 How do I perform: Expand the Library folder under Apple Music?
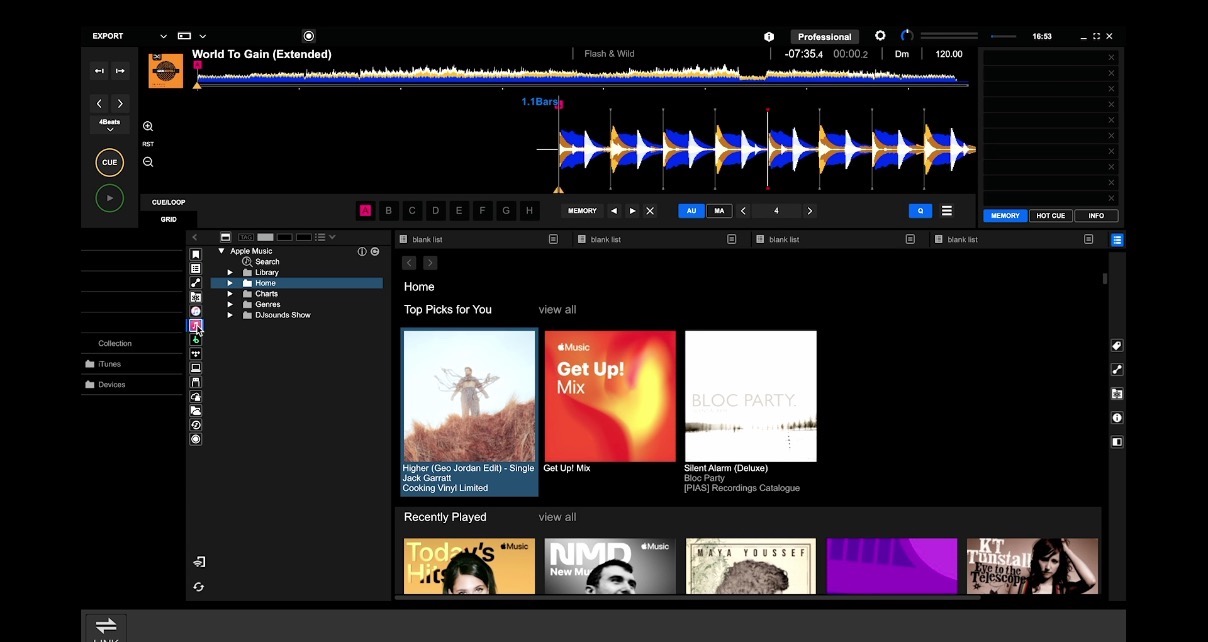coord(230,271)
